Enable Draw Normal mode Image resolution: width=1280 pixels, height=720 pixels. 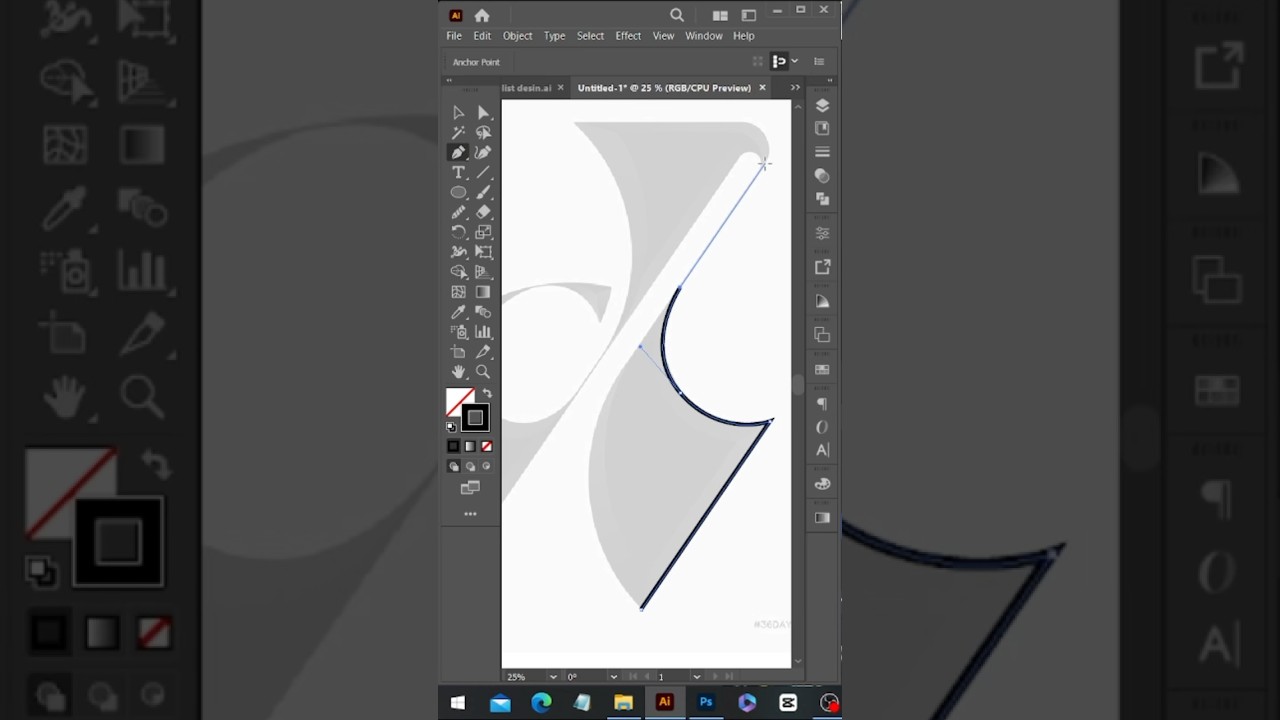pyautogui.click(x=454, y=466)
